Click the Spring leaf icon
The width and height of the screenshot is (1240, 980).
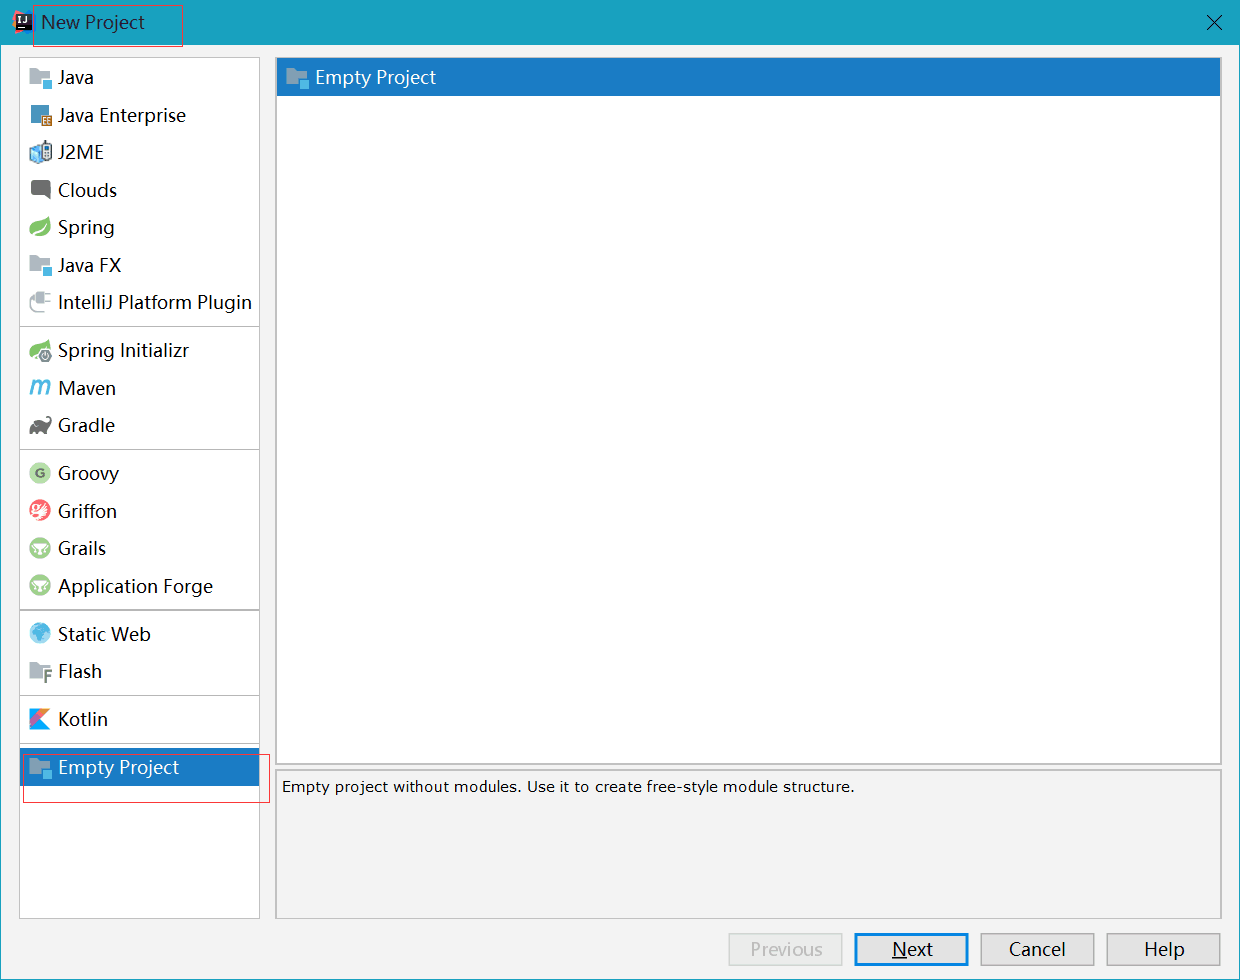coord(40,228)
